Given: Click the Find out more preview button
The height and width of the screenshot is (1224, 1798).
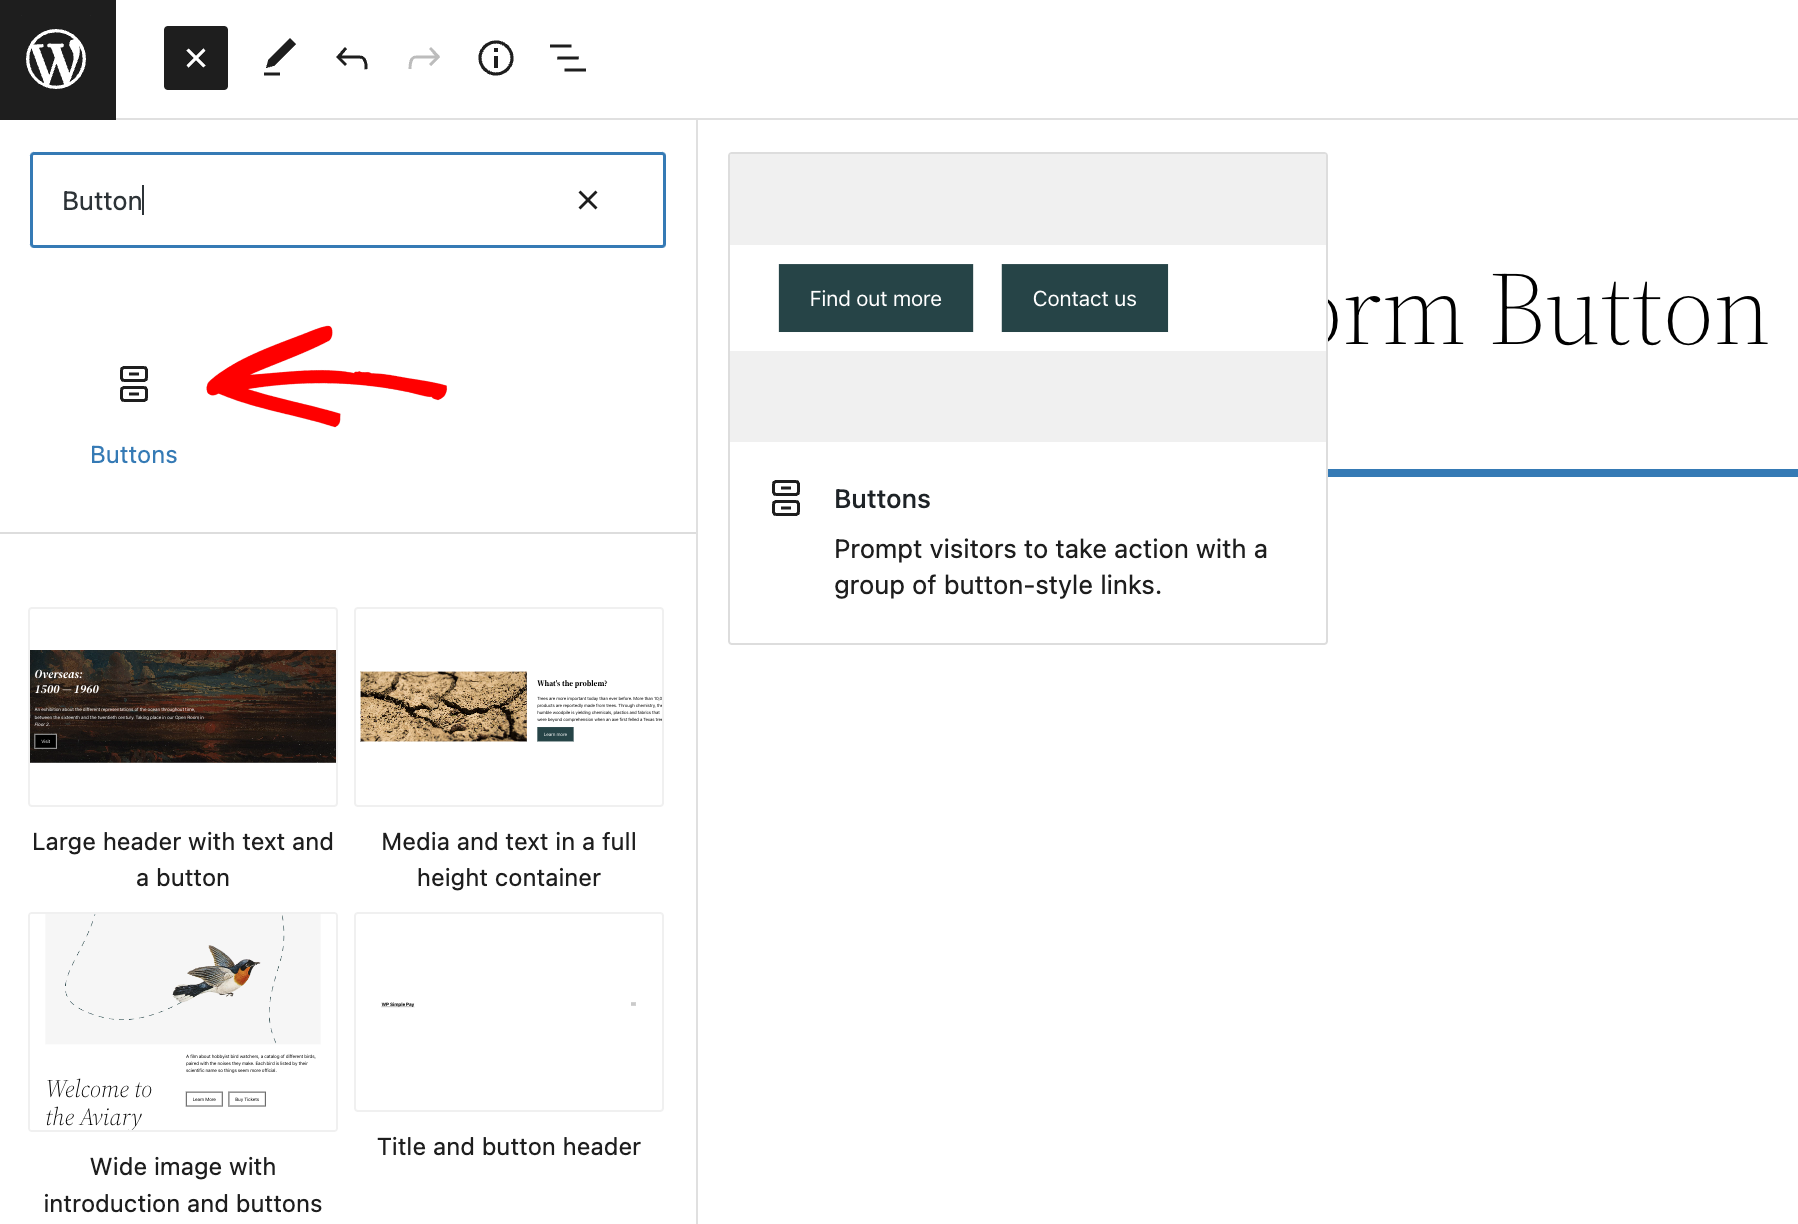Looking at the screenshot, I should click(x=875, y=298).
